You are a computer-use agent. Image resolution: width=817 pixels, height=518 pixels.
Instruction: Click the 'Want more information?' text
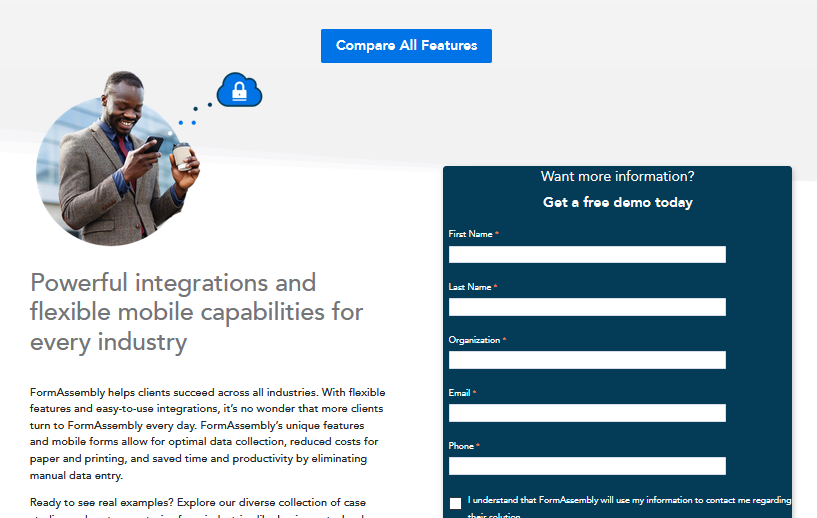click(x=617, y=176)
